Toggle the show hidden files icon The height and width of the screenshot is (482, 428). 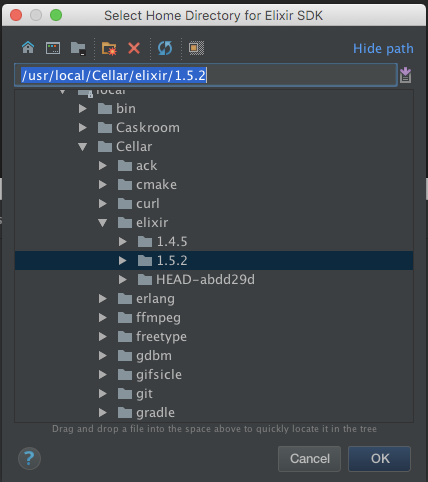(x=197, y=48)
